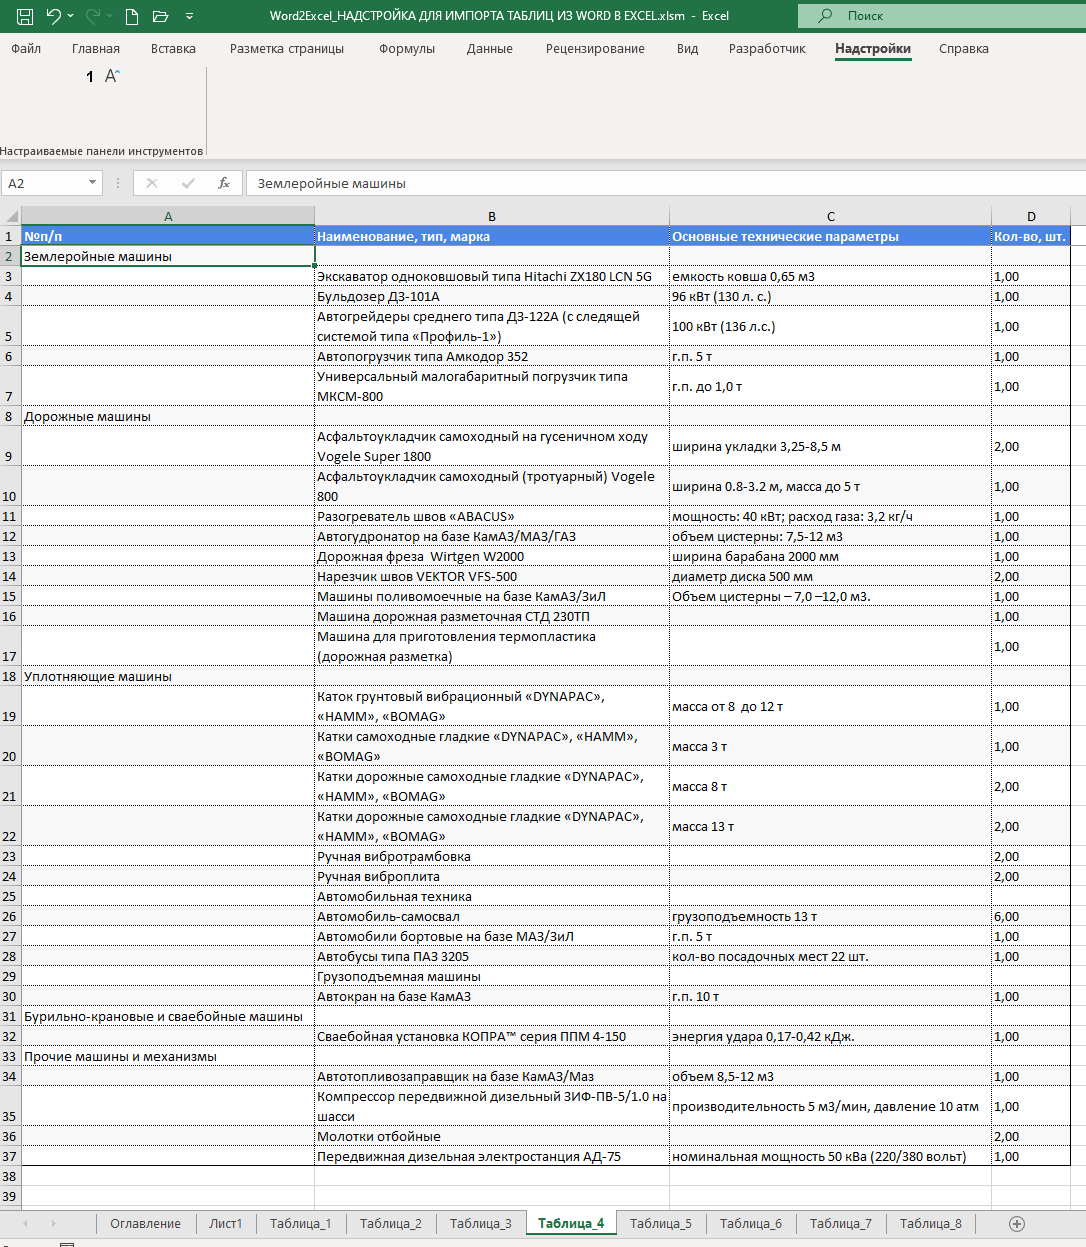Screen dimensions: 1086x1247
Task: Click the Поиск search box
Action: tap(940, 16)
